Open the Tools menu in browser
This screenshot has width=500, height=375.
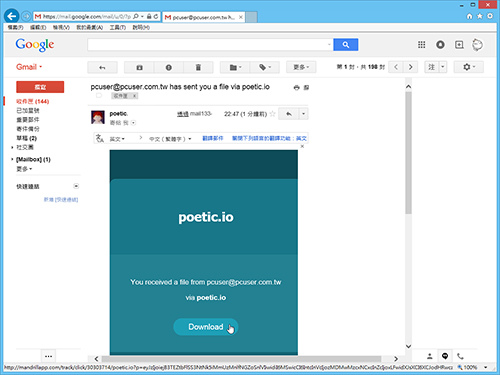tap(118, 27)
